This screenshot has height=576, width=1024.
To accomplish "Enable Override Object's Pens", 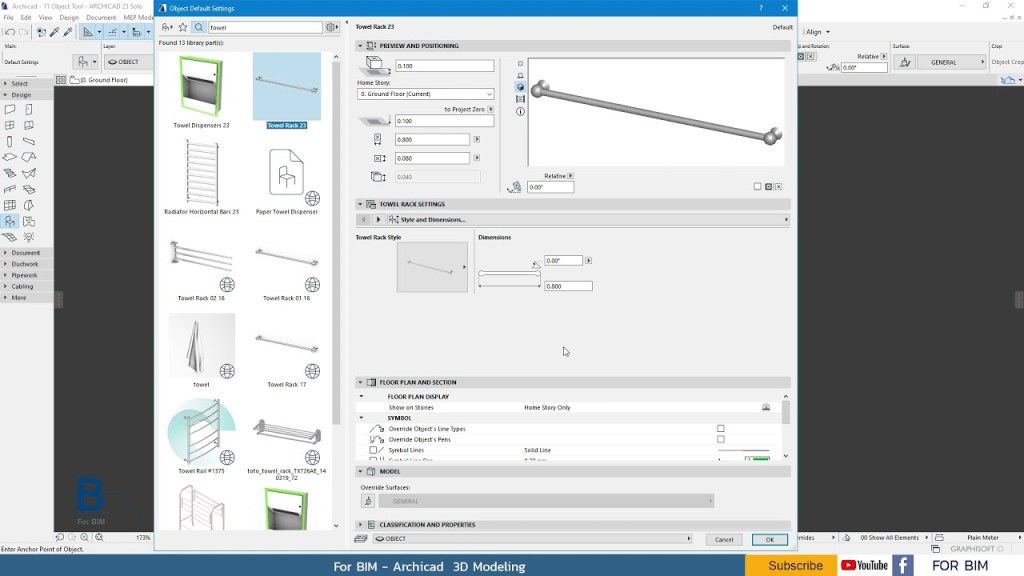I will click(721, 439).
